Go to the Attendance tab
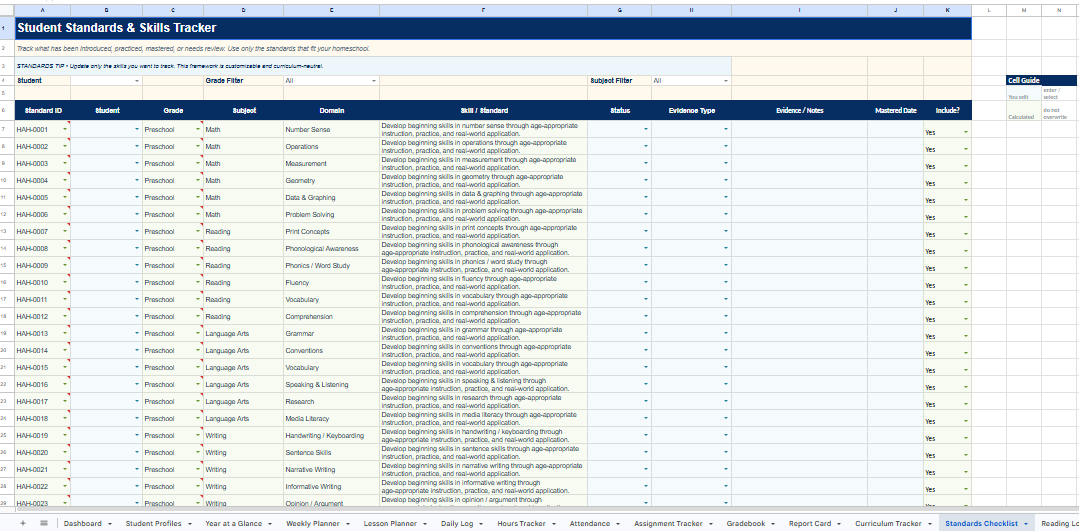This screenshot has height=531, width=1079. 594,523
